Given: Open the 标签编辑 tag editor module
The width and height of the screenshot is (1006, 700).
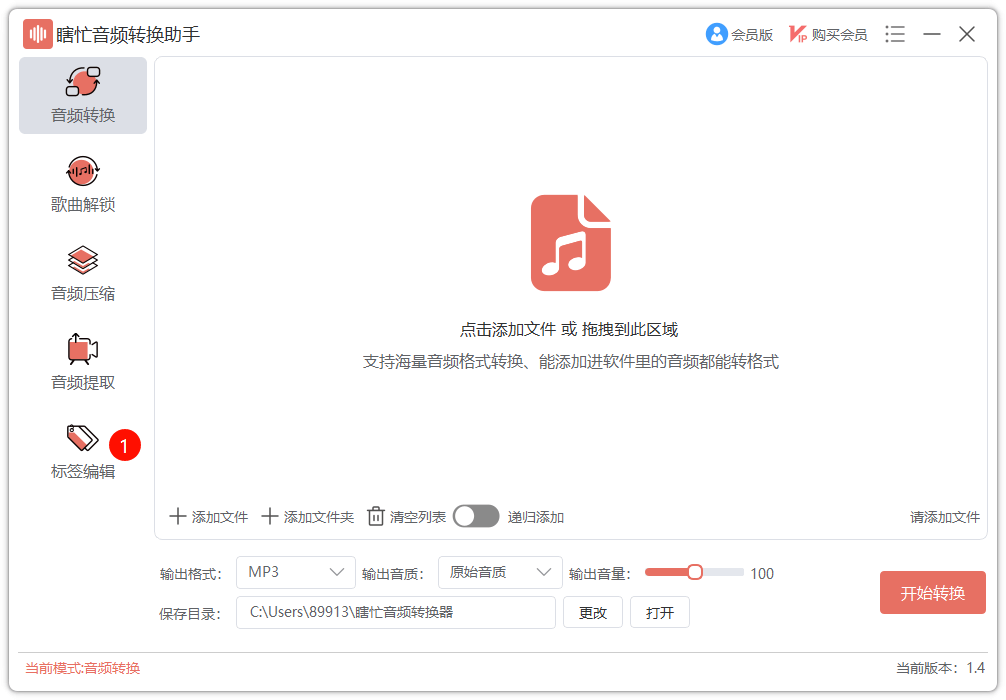Looking at the screenshot, I should 83,452.
